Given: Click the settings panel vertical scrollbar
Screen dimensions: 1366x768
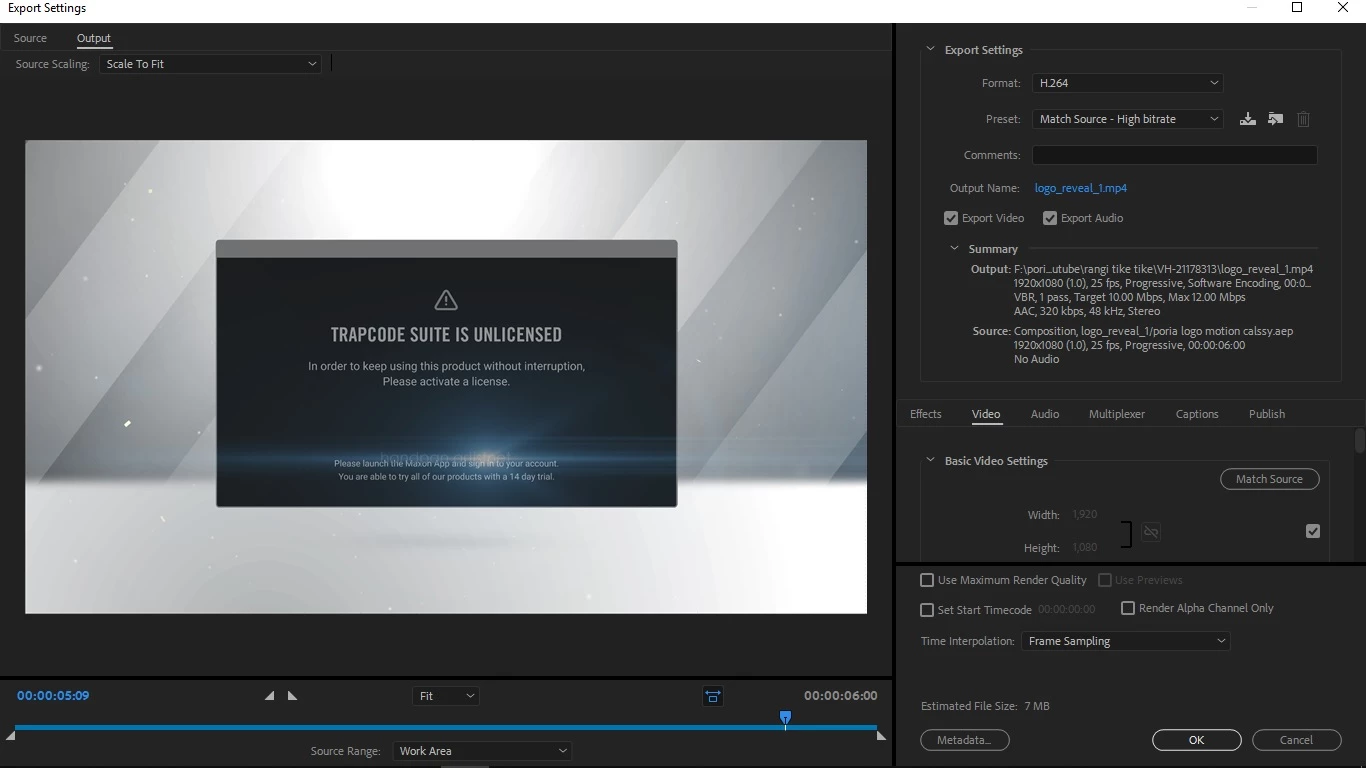Looking at the screenshot, I should pyautogui.click(x=1359, y=441).
